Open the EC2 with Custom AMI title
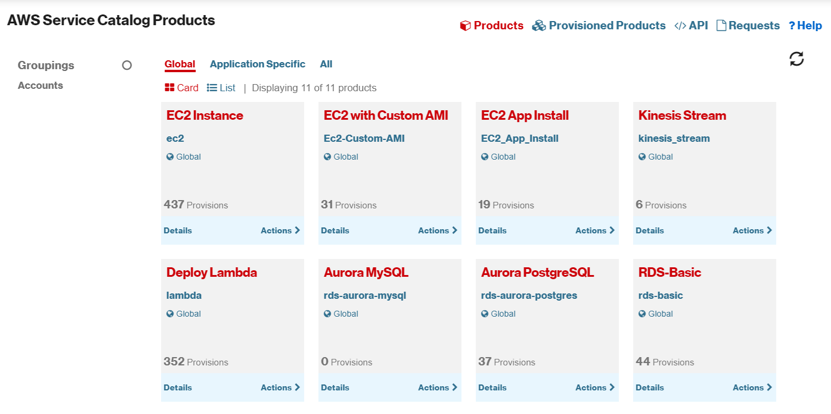 pyautogui.click(x=386, y=116)
